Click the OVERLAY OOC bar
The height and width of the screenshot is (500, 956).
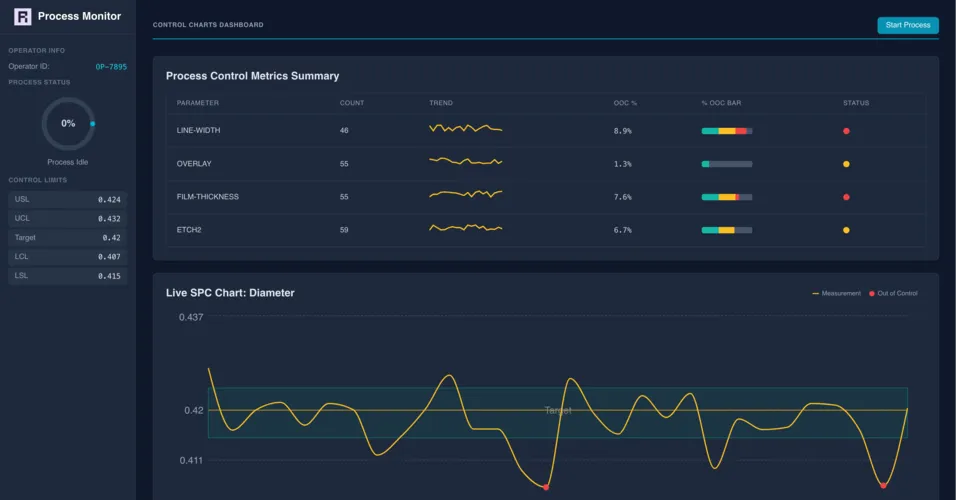tap(727, 164)
